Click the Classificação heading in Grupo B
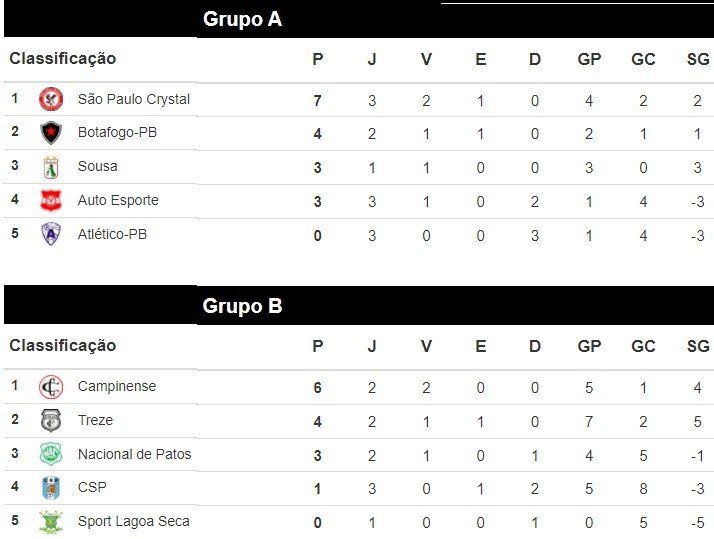The height and width of the screenshot is (539, 714). (x=63, y=346)
